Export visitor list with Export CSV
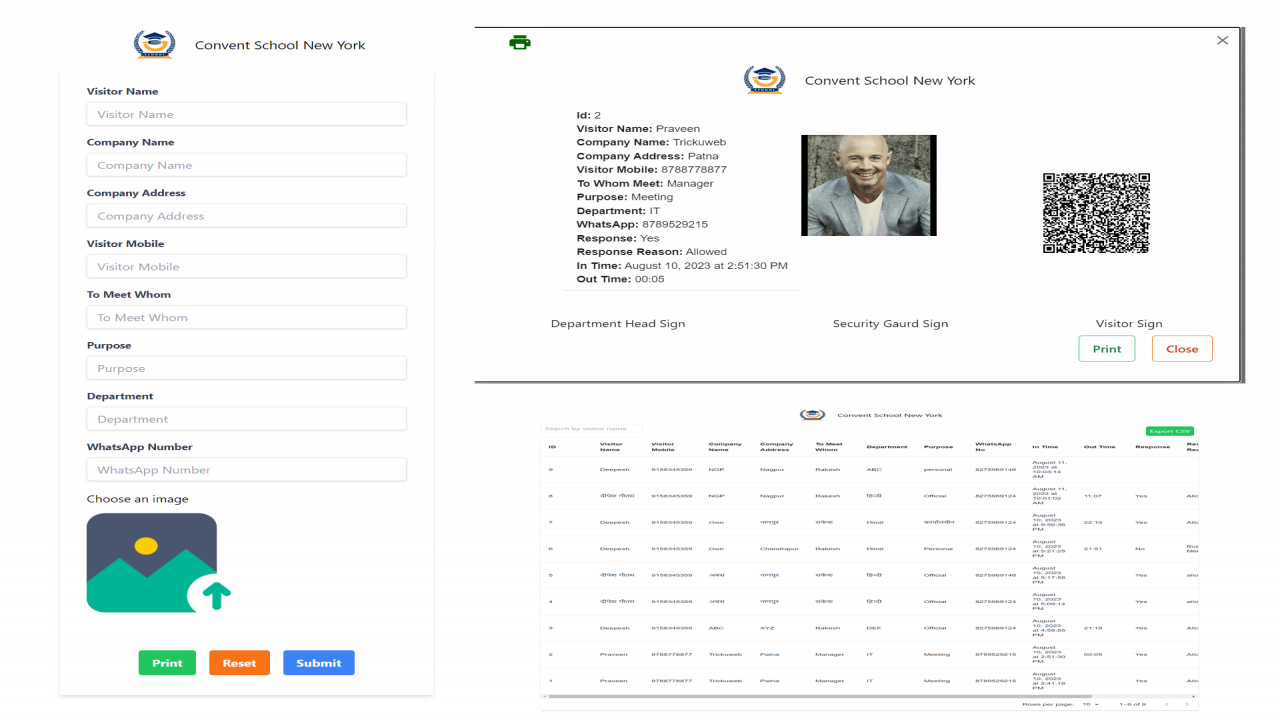This screenshot has height=720, width=1280. point(1169,431)
